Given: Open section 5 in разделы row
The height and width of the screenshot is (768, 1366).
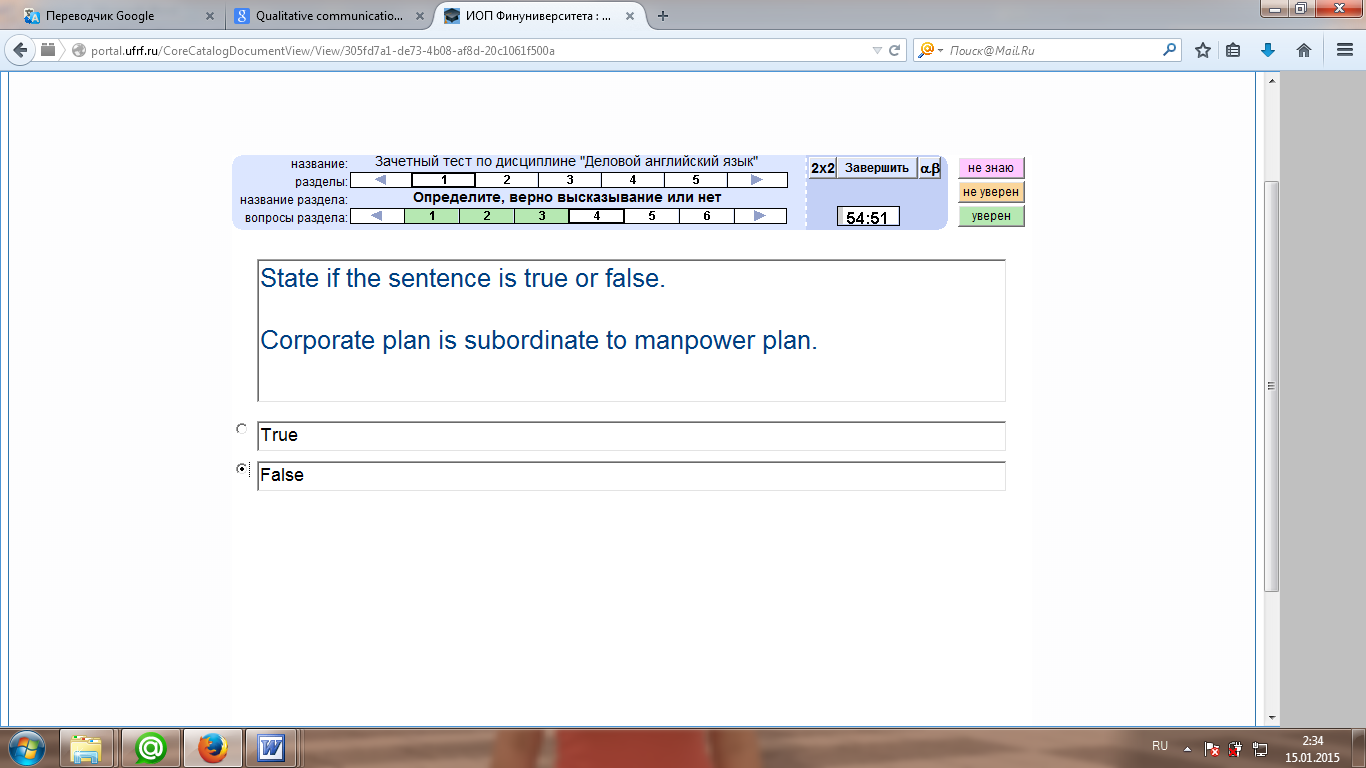Looking at the screenshot, I should point(695,180).
